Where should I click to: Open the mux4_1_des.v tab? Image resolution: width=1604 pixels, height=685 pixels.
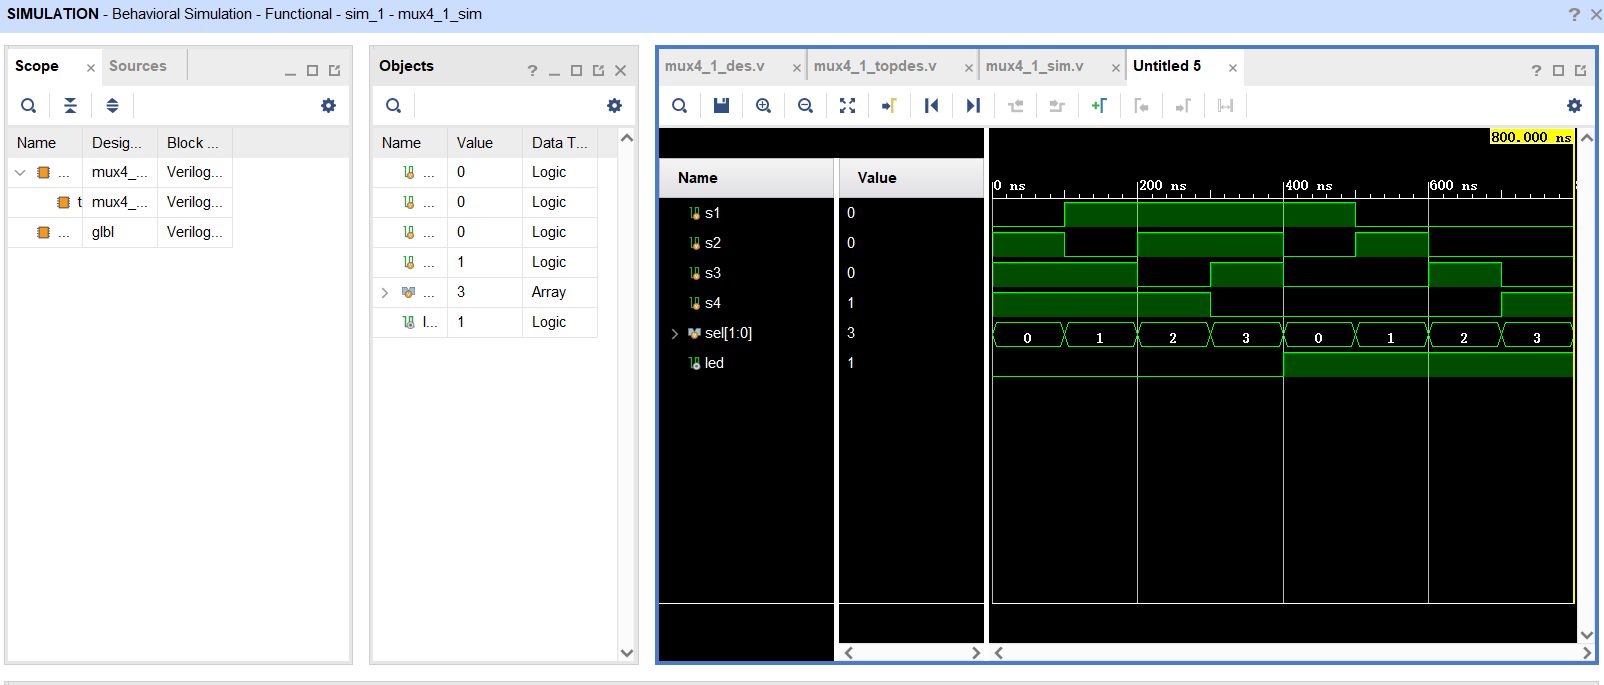[x=715, y=66]
